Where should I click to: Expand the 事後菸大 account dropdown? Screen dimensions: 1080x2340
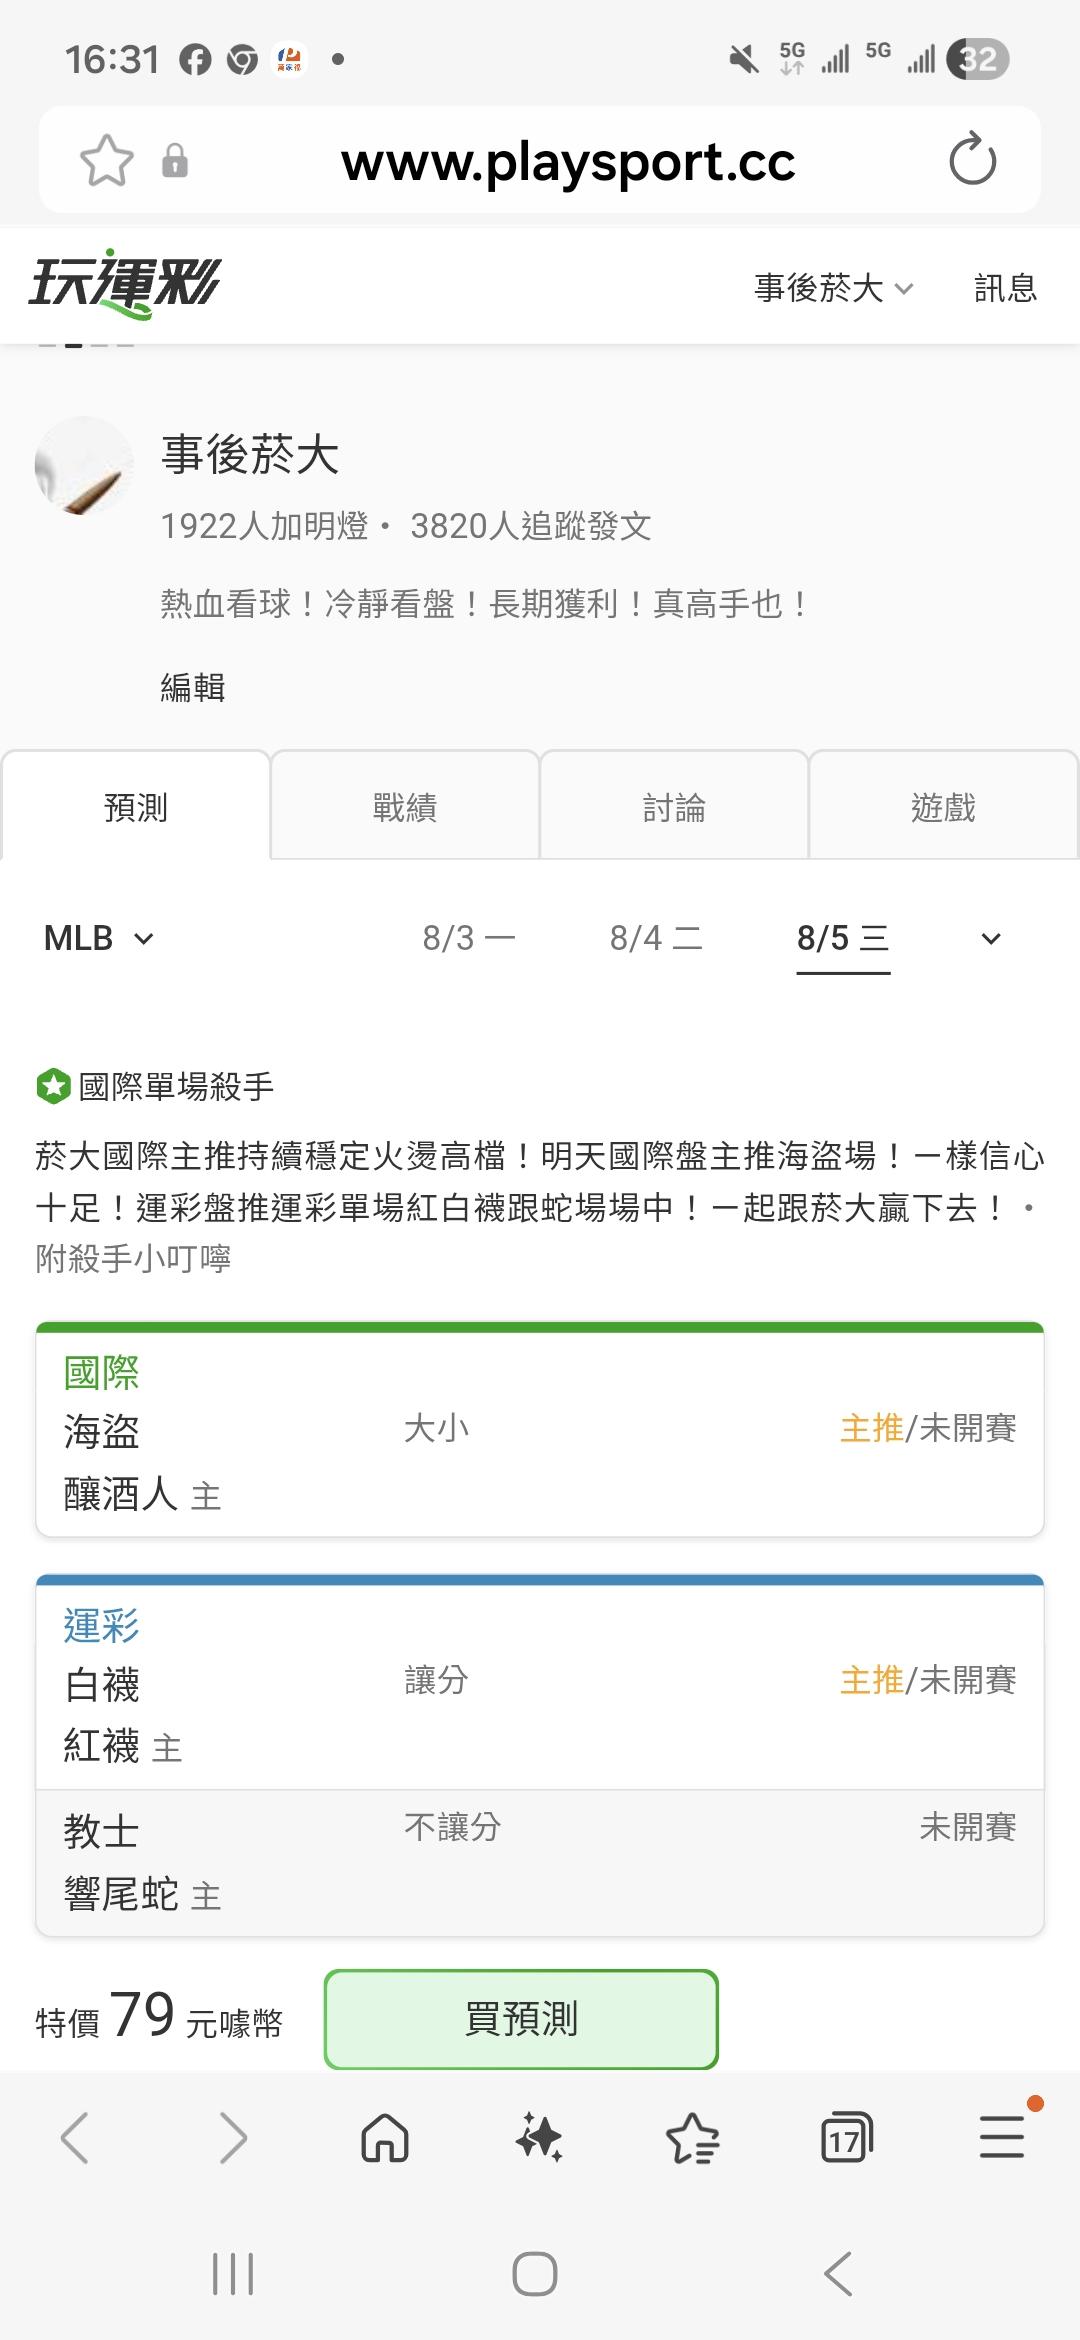point(834,288)
